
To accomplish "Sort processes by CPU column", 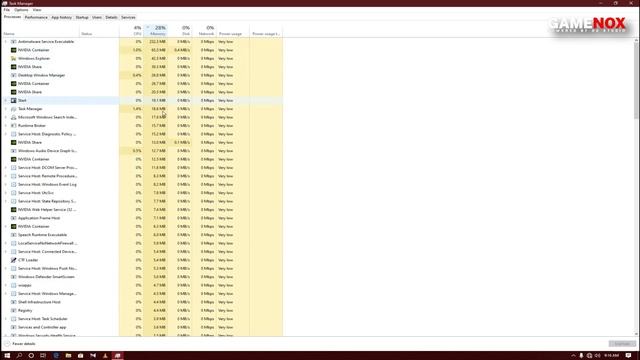I will [131, 31].
